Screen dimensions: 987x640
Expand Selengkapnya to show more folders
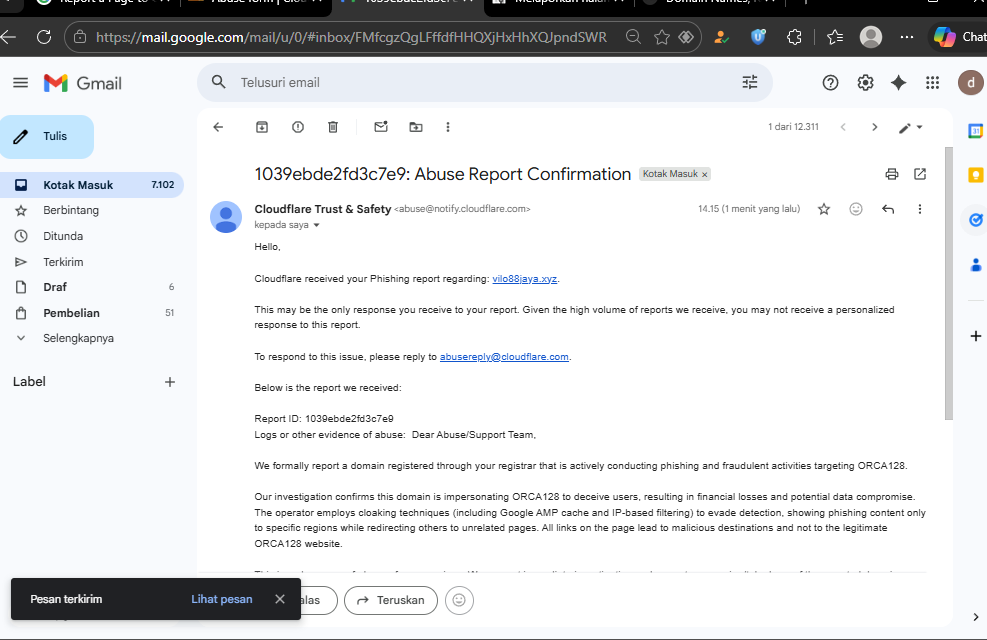coord(78,338)
